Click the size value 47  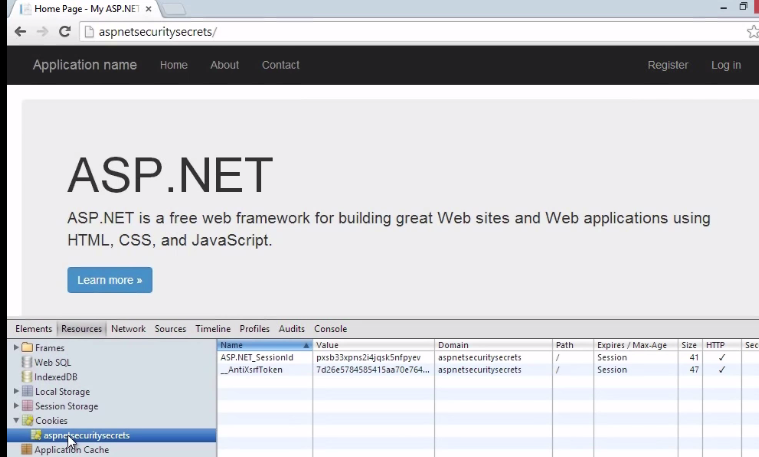[694, 369]
